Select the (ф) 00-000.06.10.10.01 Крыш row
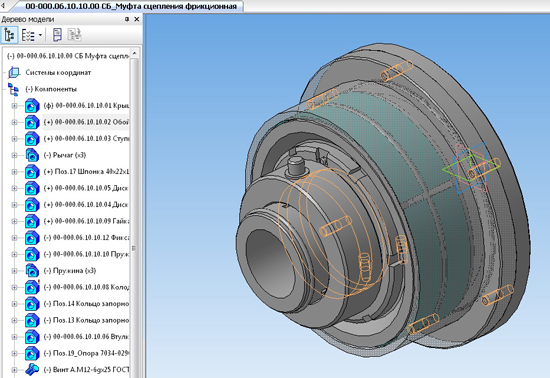The width and height of the screenshot is (550, 378). 86,106
